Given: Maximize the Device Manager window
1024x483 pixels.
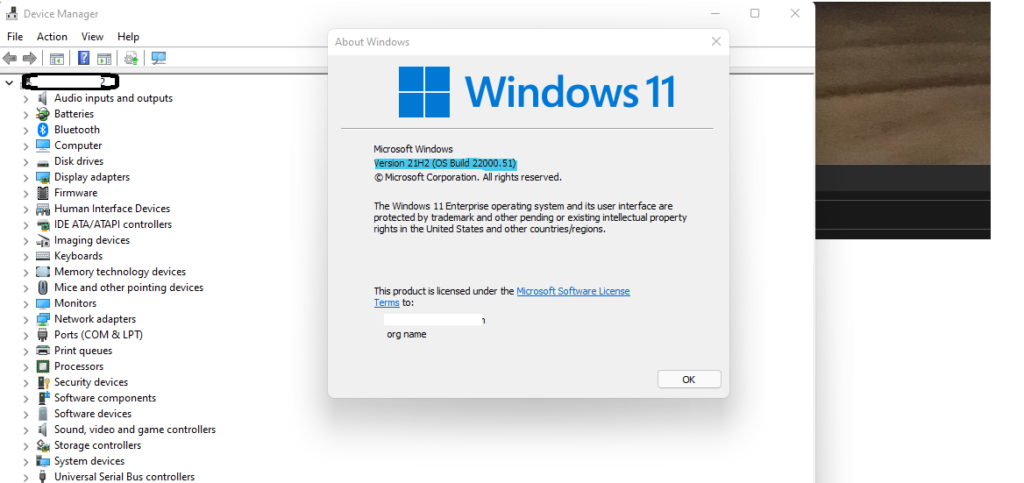Looking at the screenshot, I should (x=754, y=13).
